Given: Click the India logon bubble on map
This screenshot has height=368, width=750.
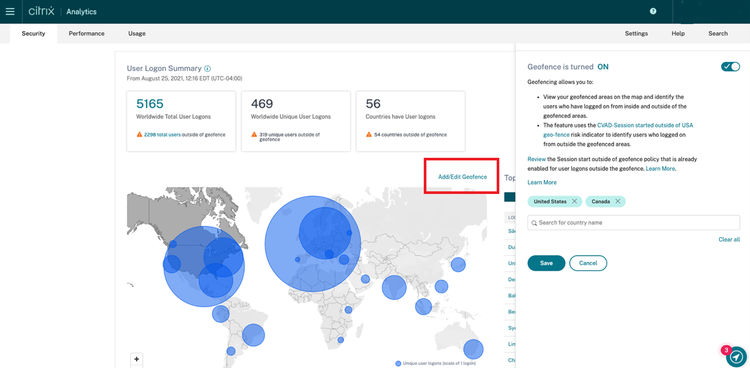Looking at the screenshot, I should tap(394, 288).
